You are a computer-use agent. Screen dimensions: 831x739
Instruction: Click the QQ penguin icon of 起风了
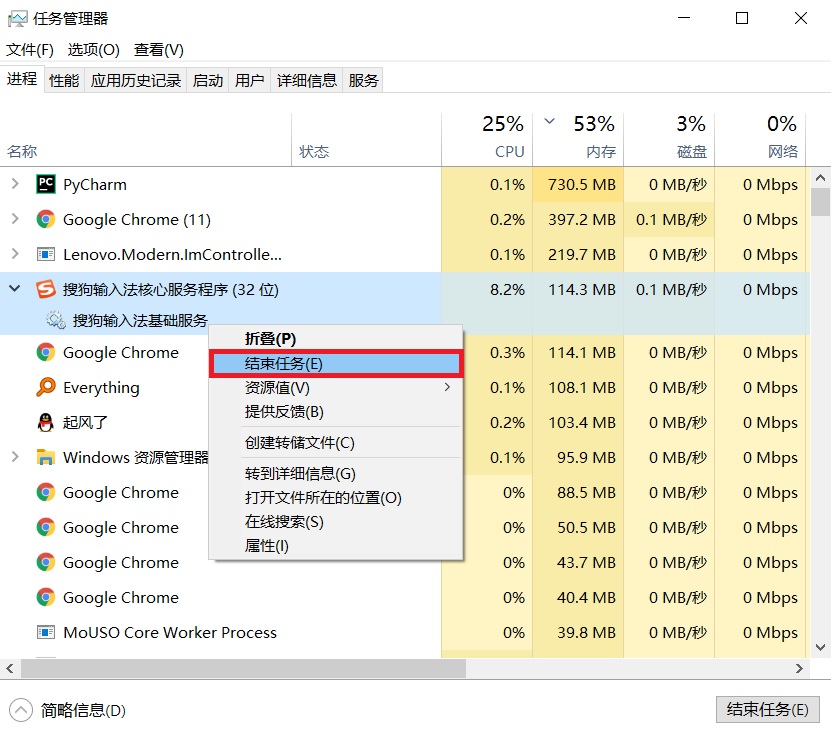(x=46, y=423)
